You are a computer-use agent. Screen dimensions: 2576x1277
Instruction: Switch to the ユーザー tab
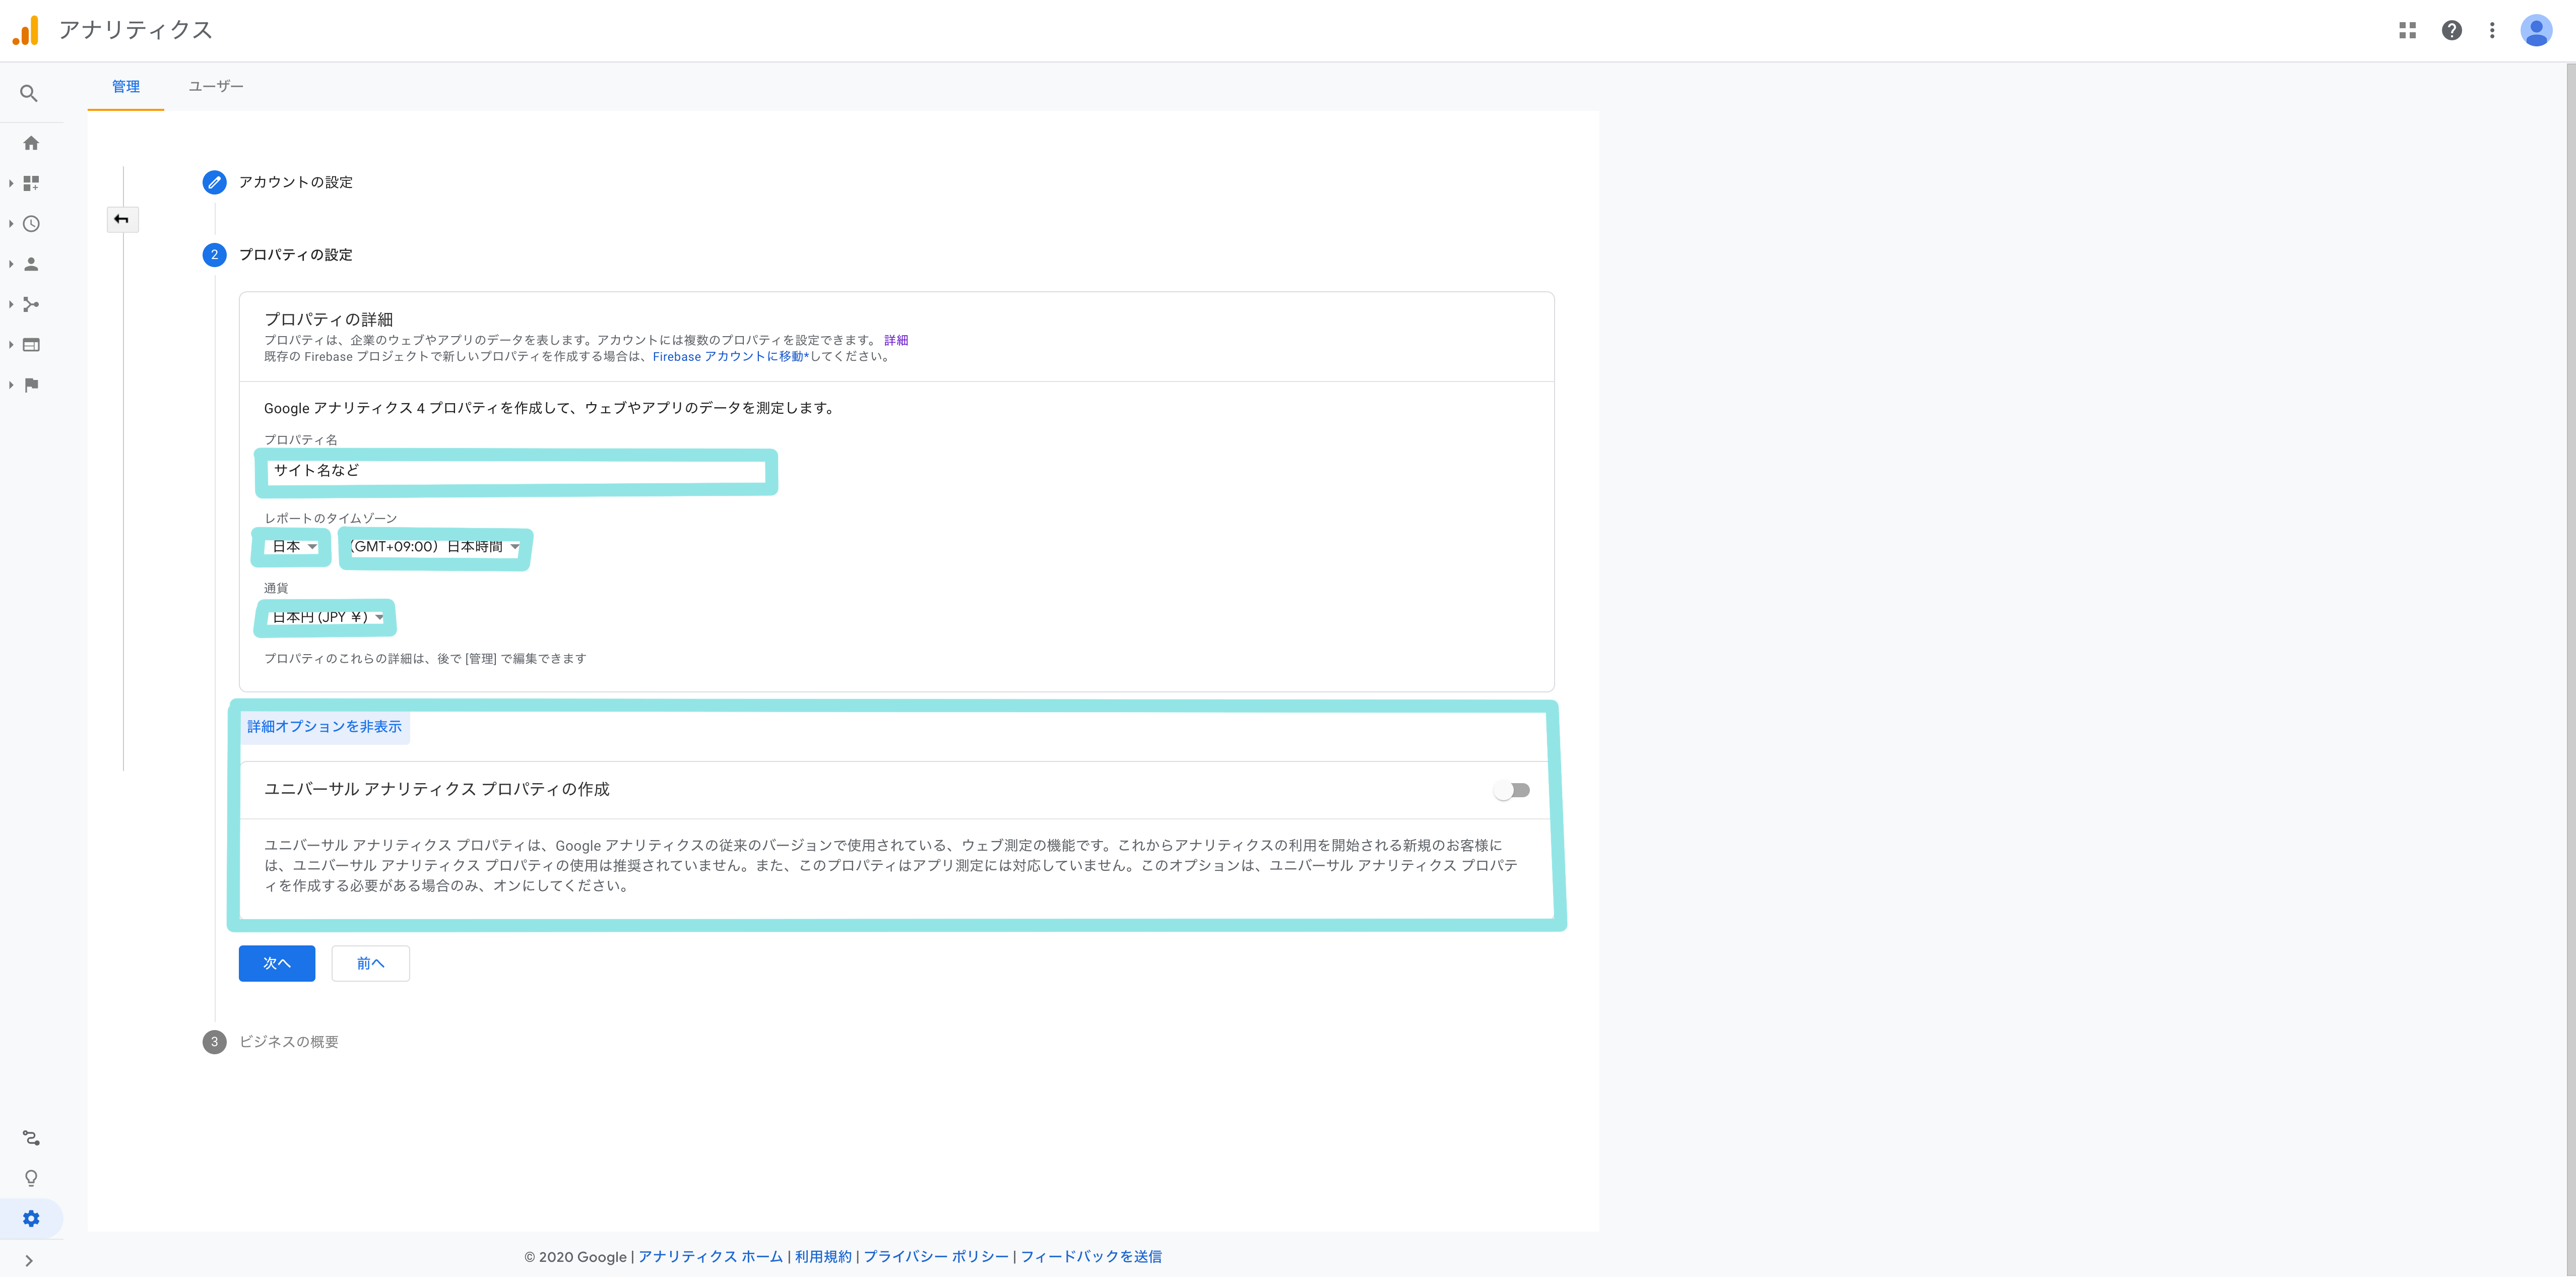point(216,87)
